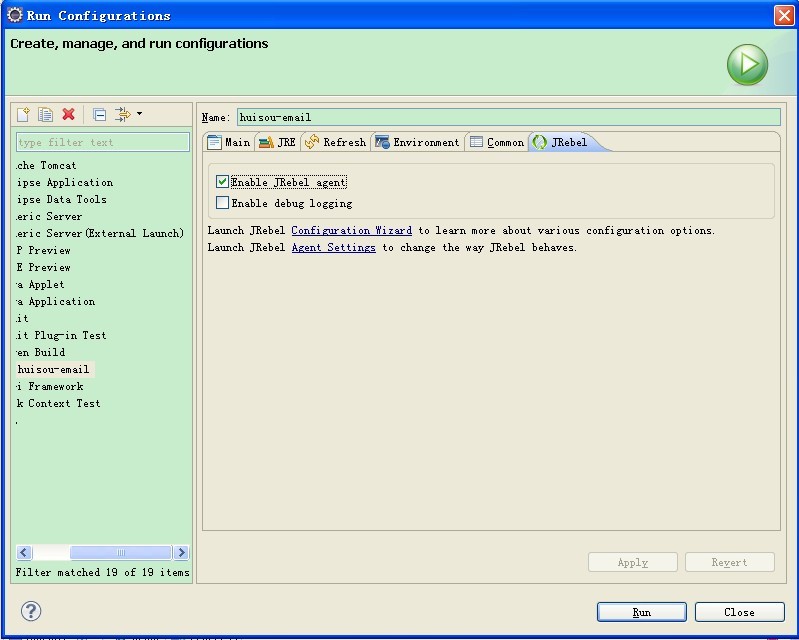Collapse all configurations icon
Viewport: 799px width, 640px height.
point(100,114)
